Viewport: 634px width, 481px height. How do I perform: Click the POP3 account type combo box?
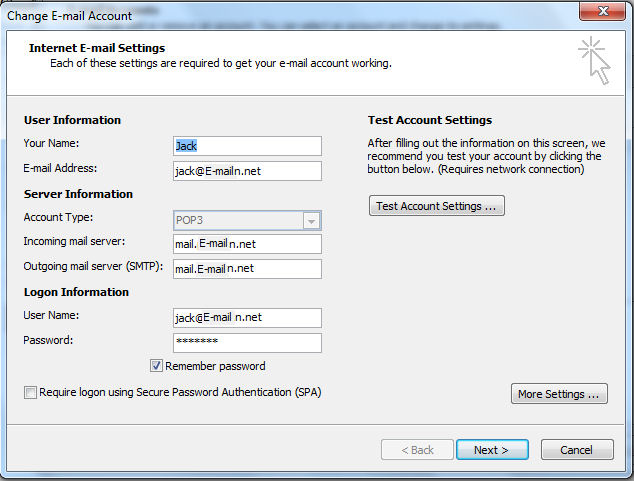tap(247, 220)
